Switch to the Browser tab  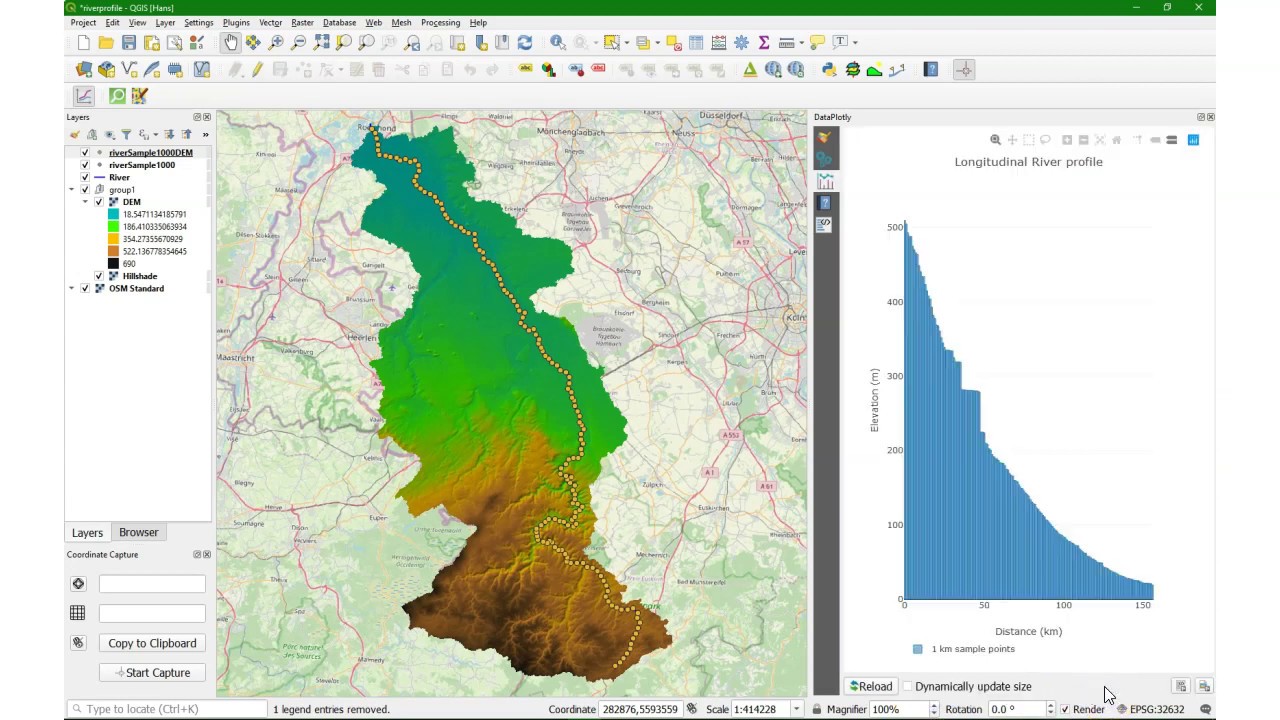[138, 533]
